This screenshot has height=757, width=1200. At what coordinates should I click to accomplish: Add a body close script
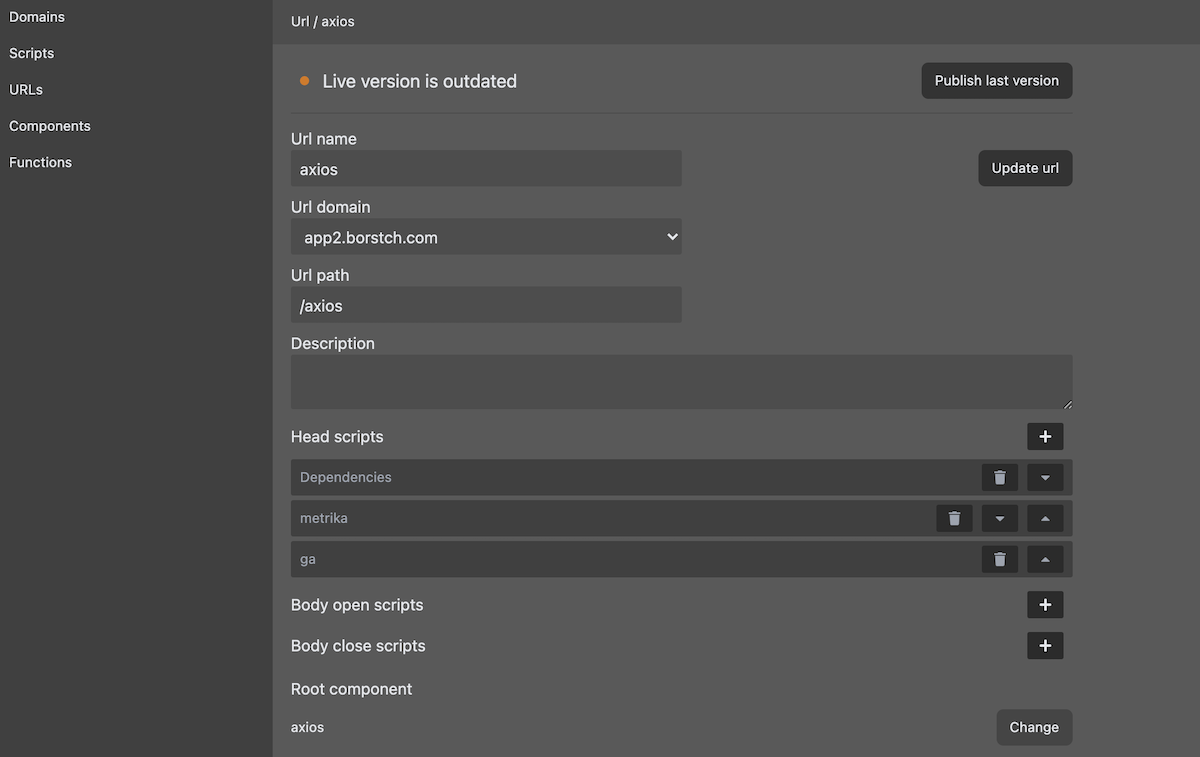[1045, 646]
